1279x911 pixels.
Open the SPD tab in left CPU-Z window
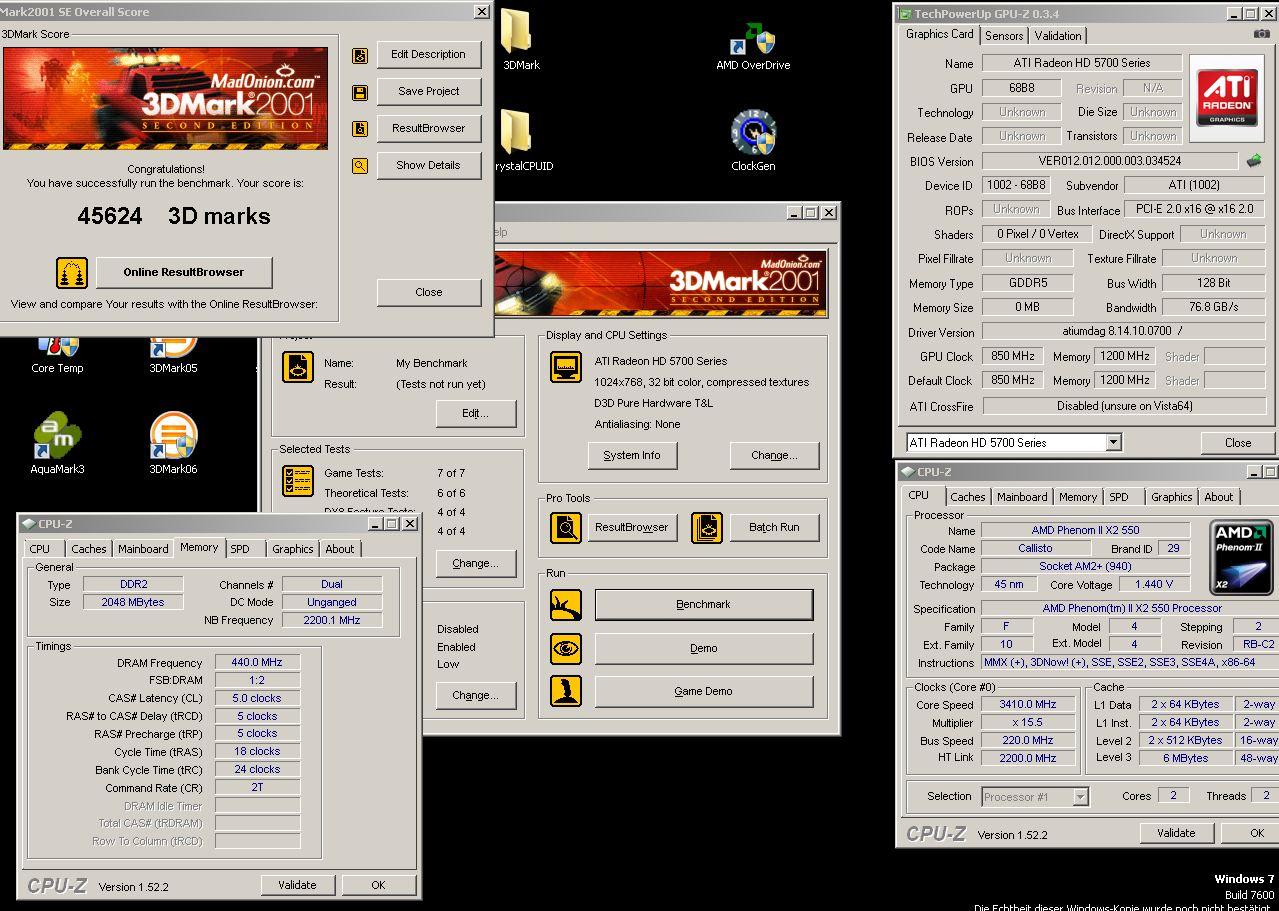tap(240, 549)
